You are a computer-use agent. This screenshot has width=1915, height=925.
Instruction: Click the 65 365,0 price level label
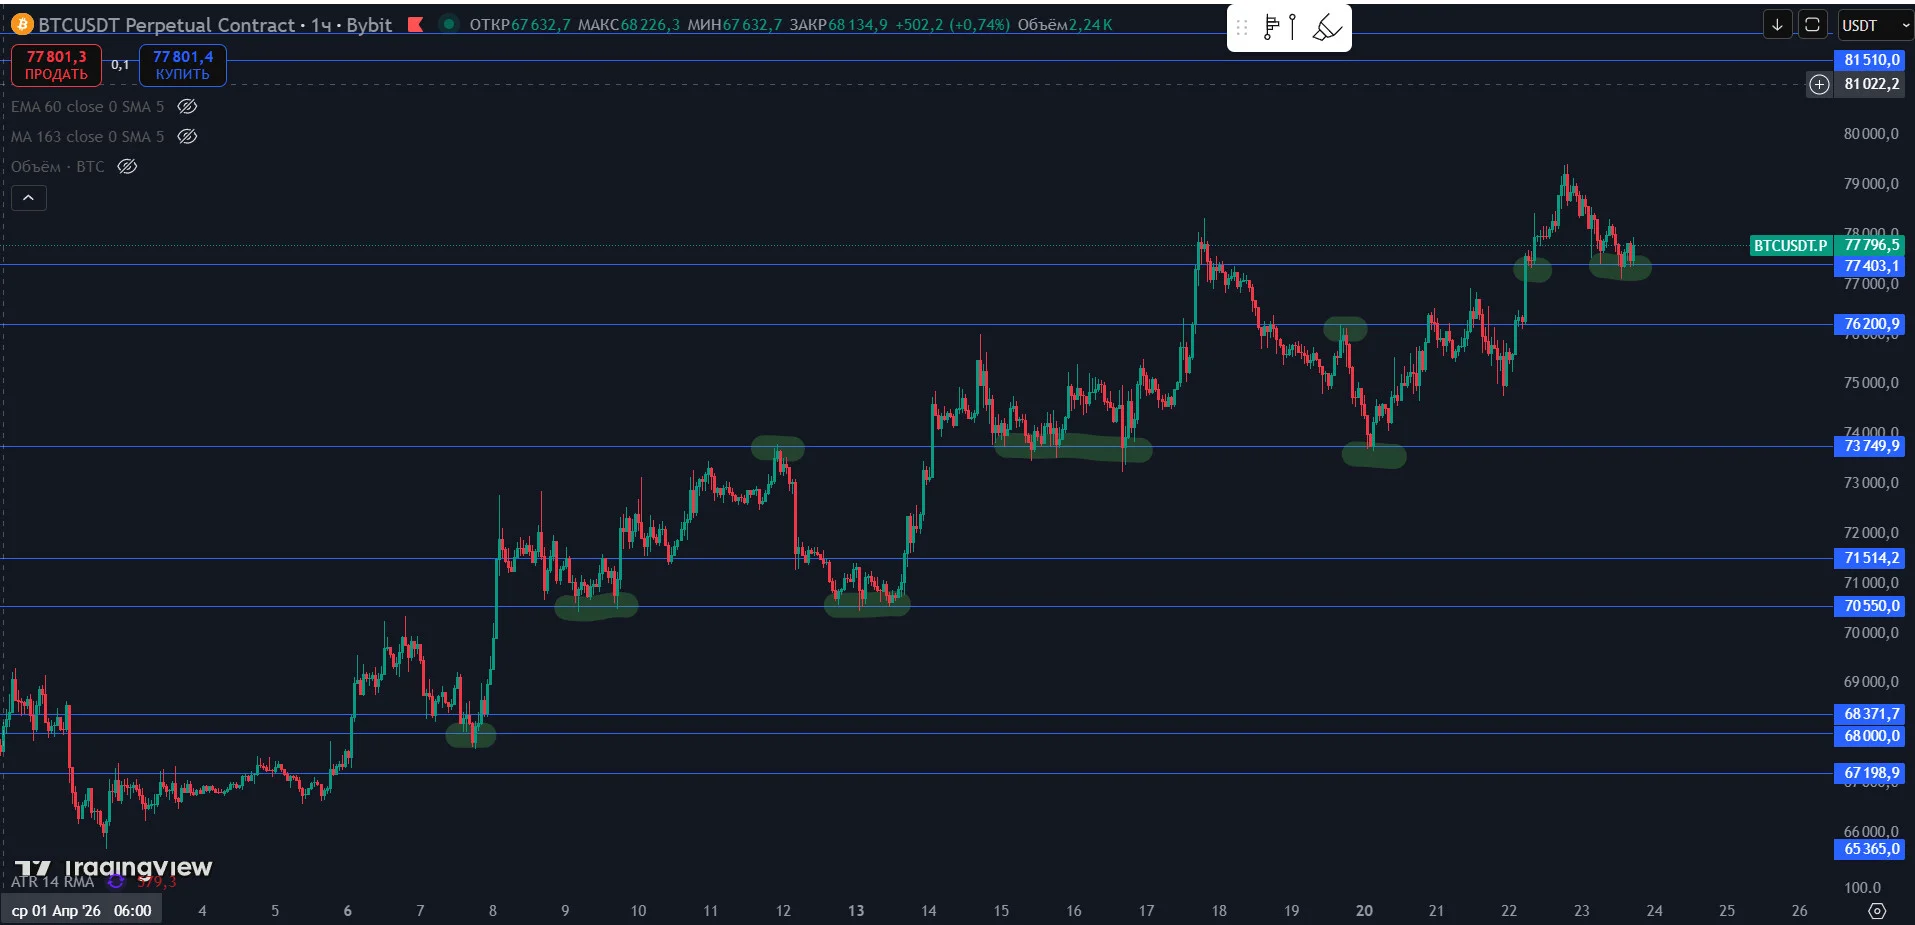(x=1870, y=849)
